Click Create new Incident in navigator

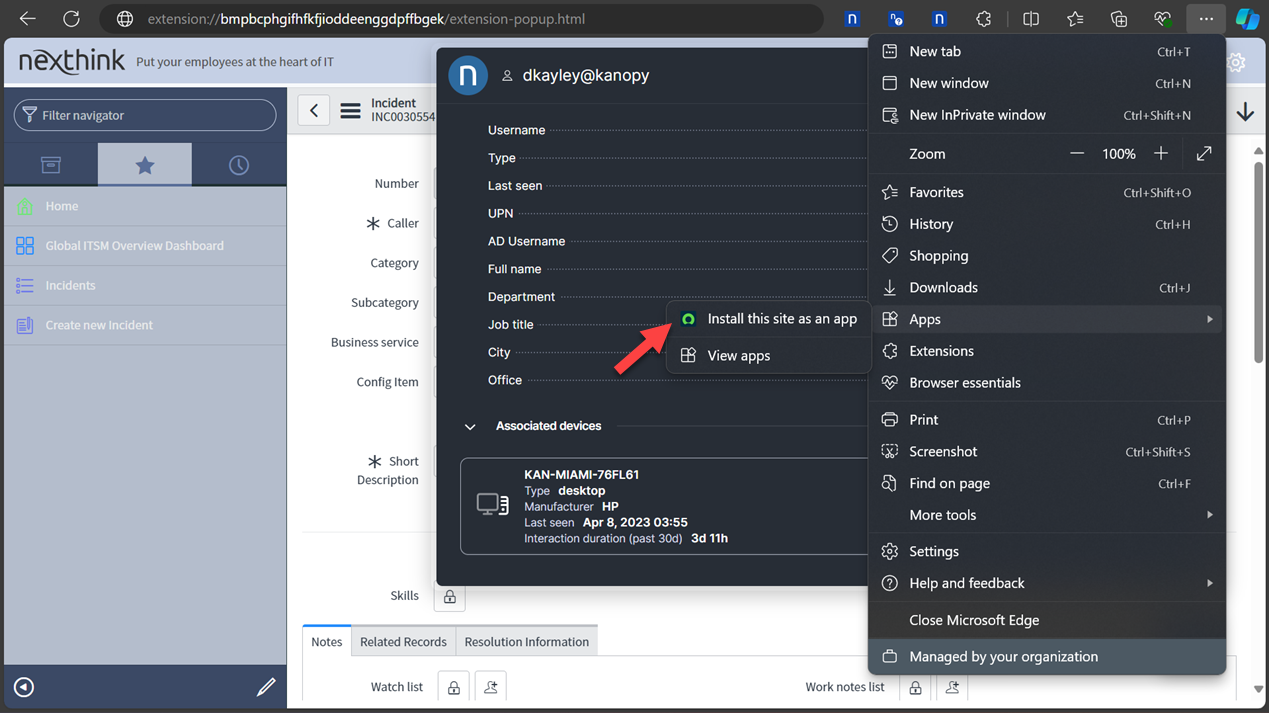(99, 325)
